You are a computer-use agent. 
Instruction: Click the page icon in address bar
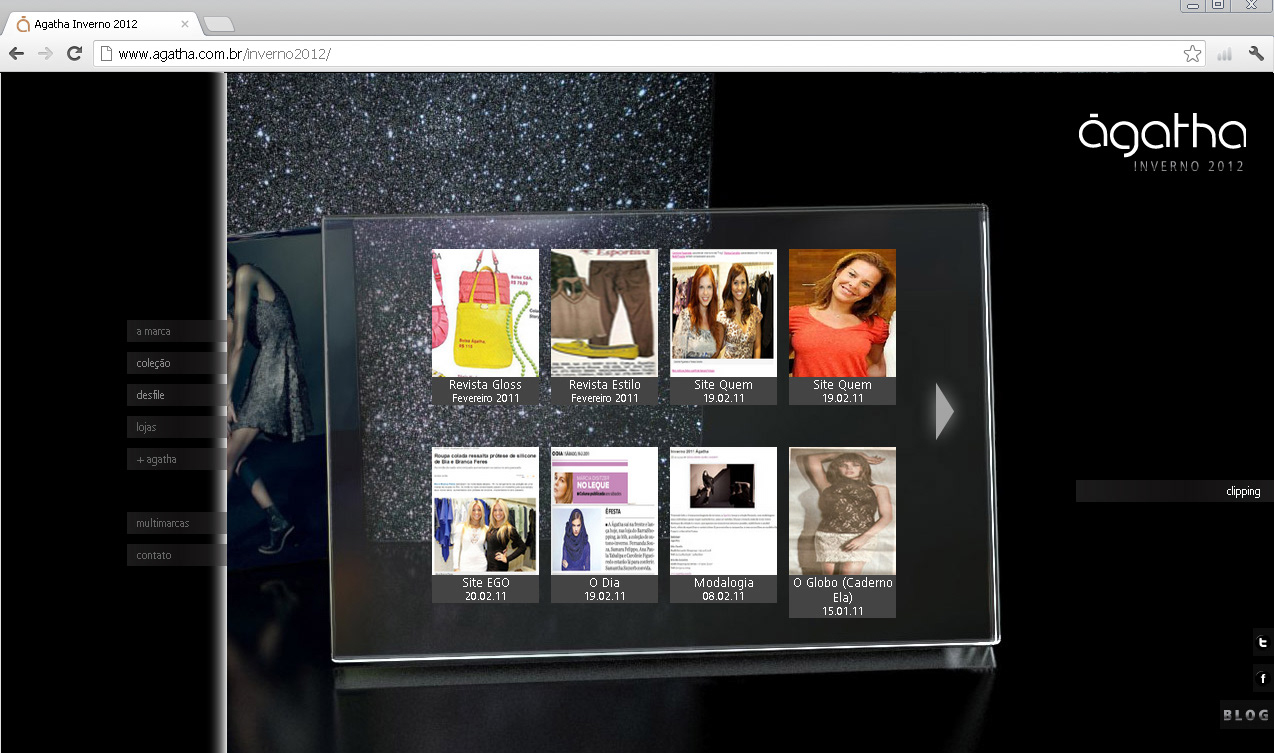click(106, 54)
